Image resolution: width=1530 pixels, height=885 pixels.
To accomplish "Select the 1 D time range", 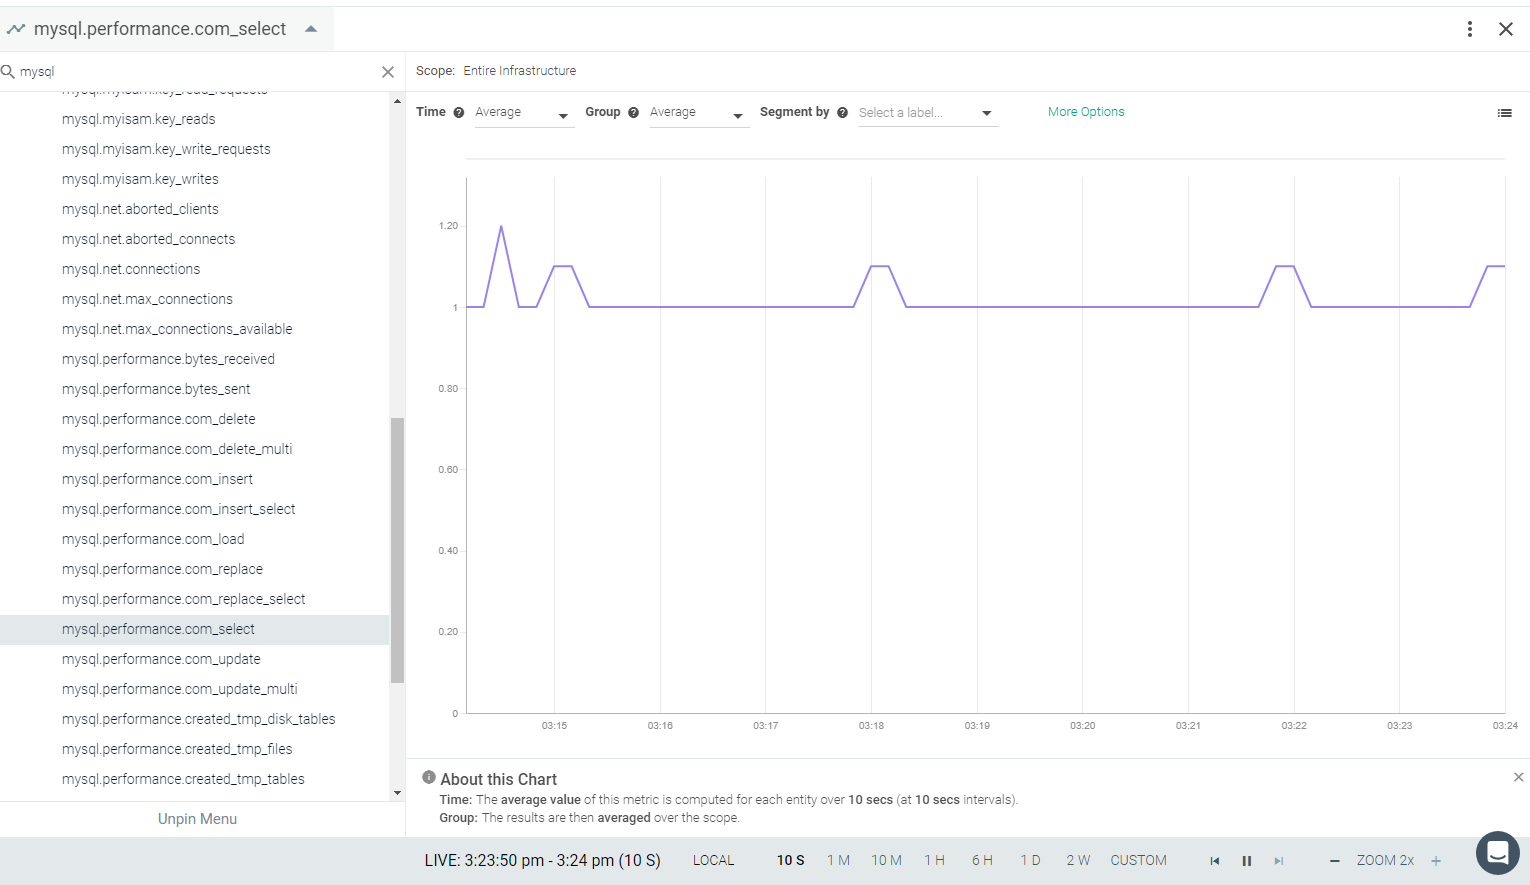I will pos(1030,861).
